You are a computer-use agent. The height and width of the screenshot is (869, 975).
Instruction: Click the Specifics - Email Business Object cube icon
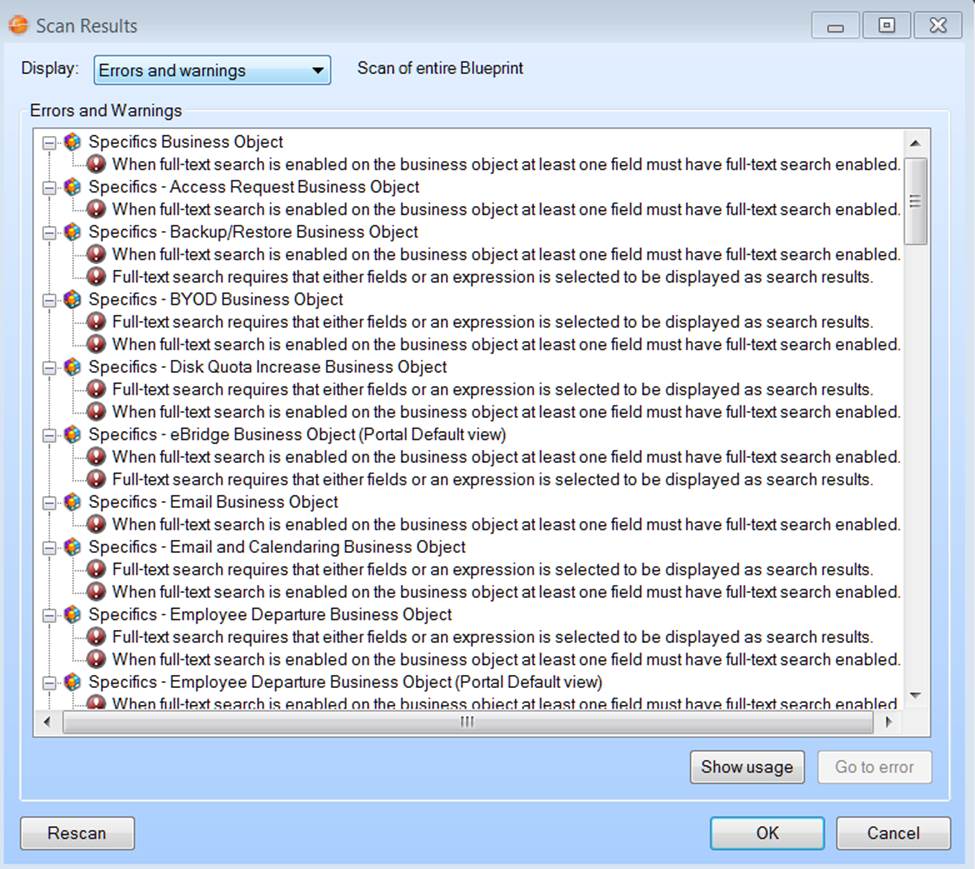[72, 502]
